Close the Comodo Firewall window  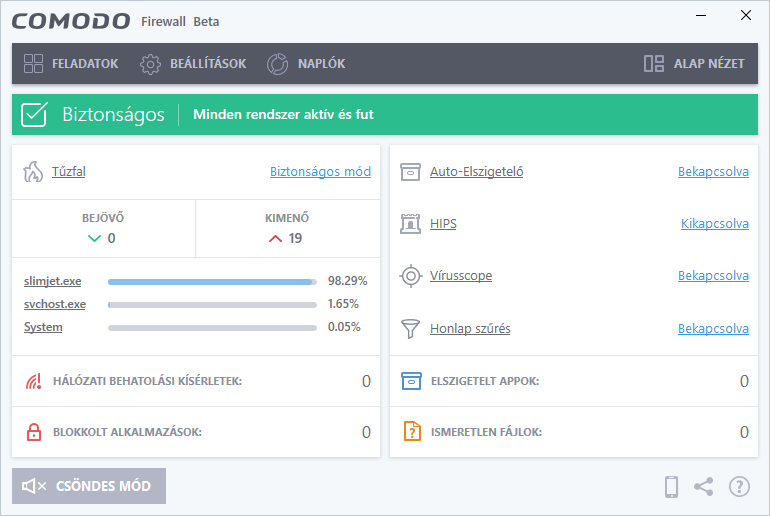(x=745, y=16)
